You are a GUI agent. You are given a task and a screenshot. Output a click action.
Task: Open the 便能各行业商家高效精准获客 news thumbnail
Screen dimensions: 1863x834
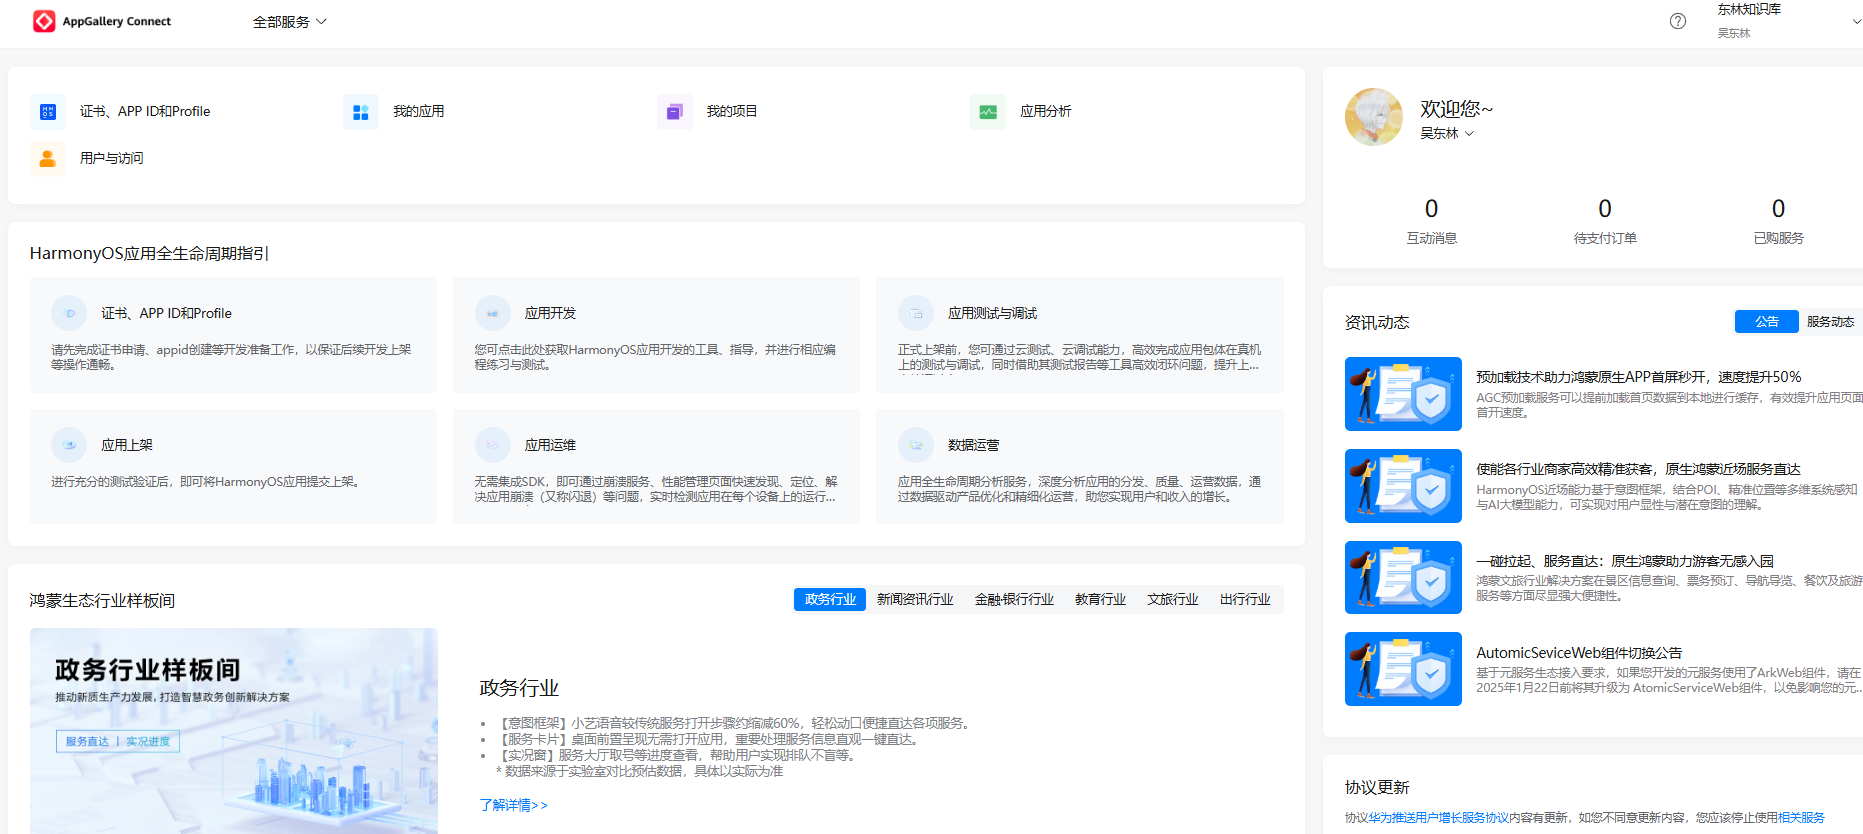pos(1403,486)
